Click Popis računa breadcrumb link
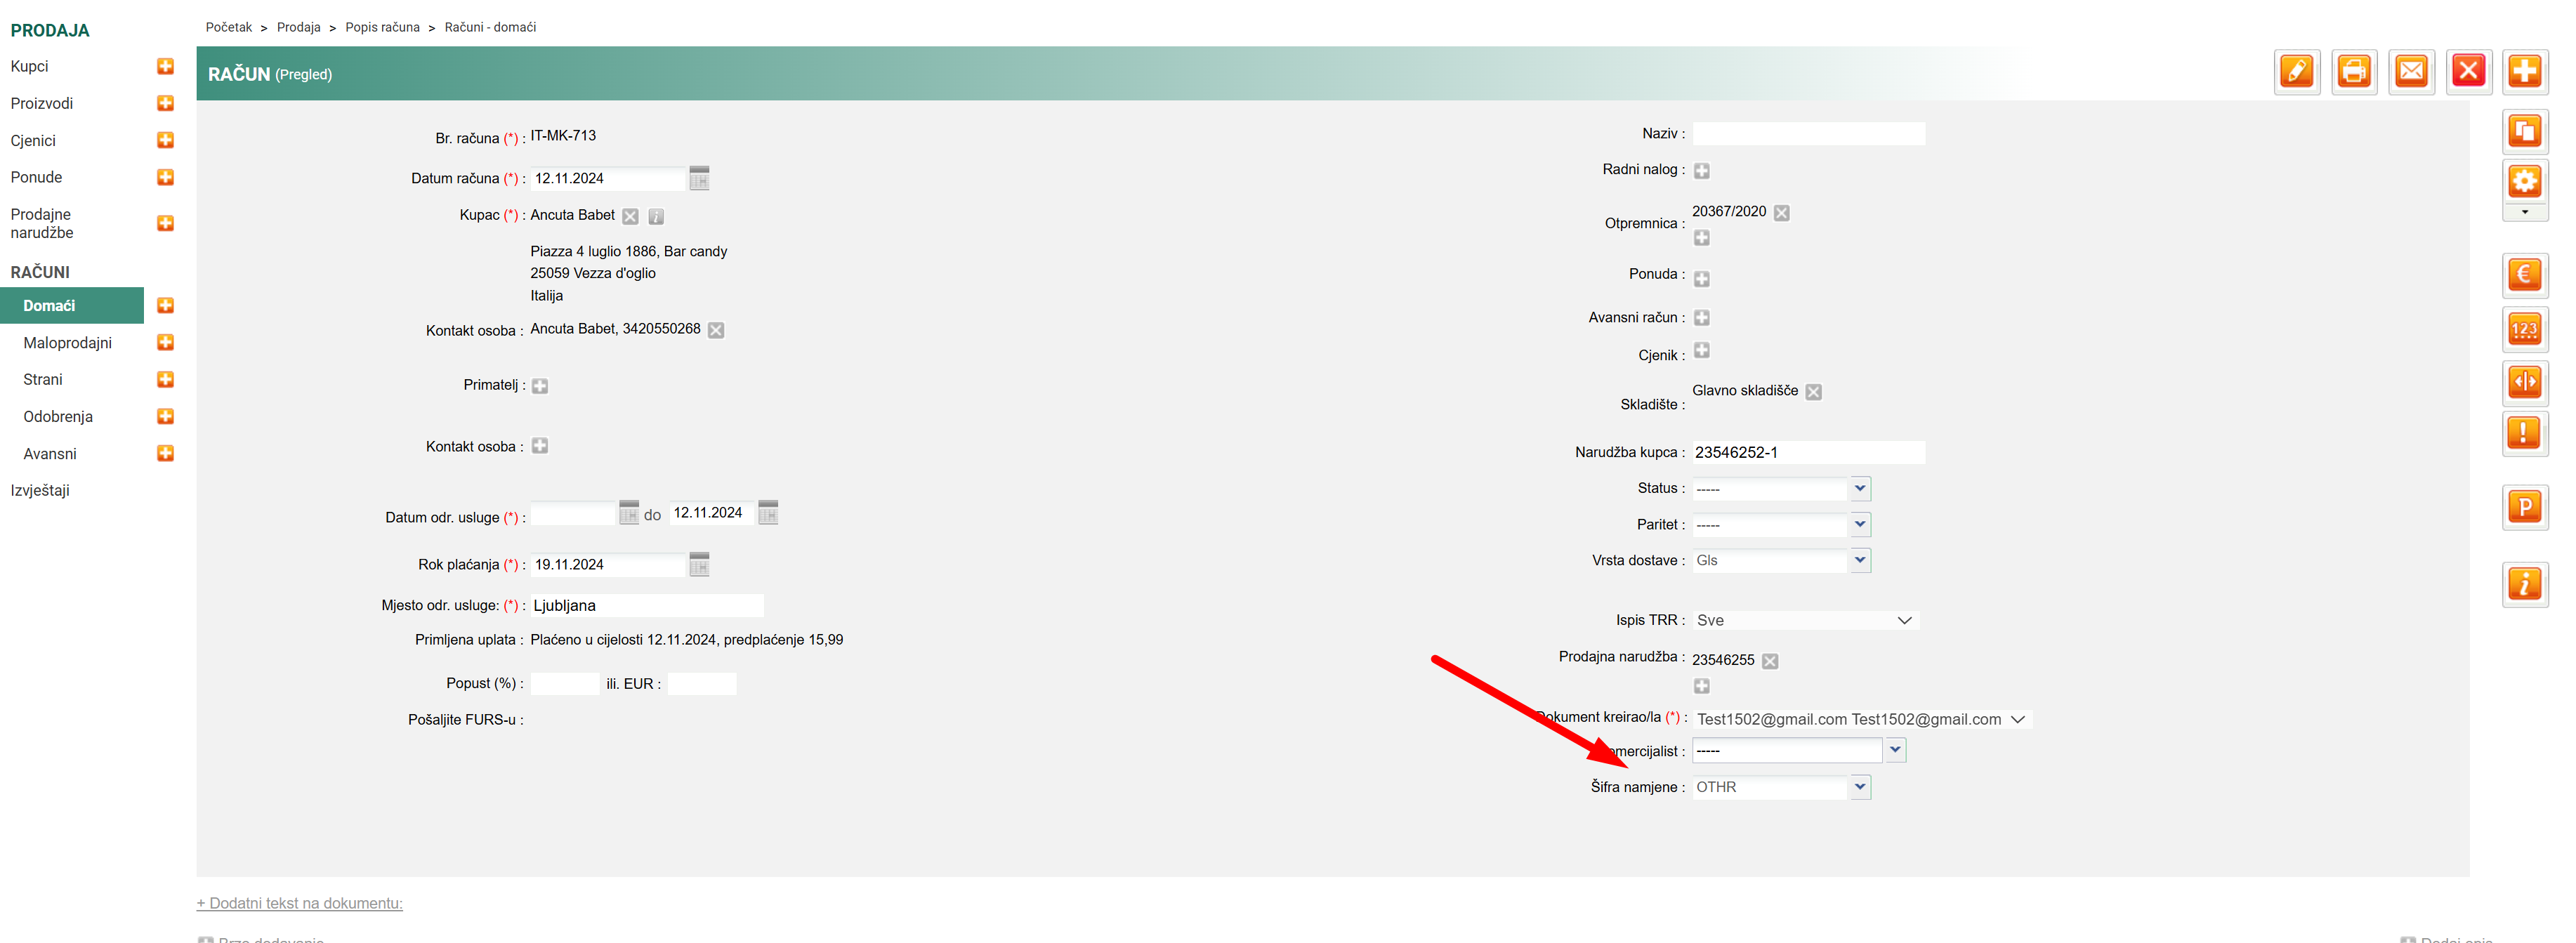This screenshot has height=943, width=2576. [382, 27]
